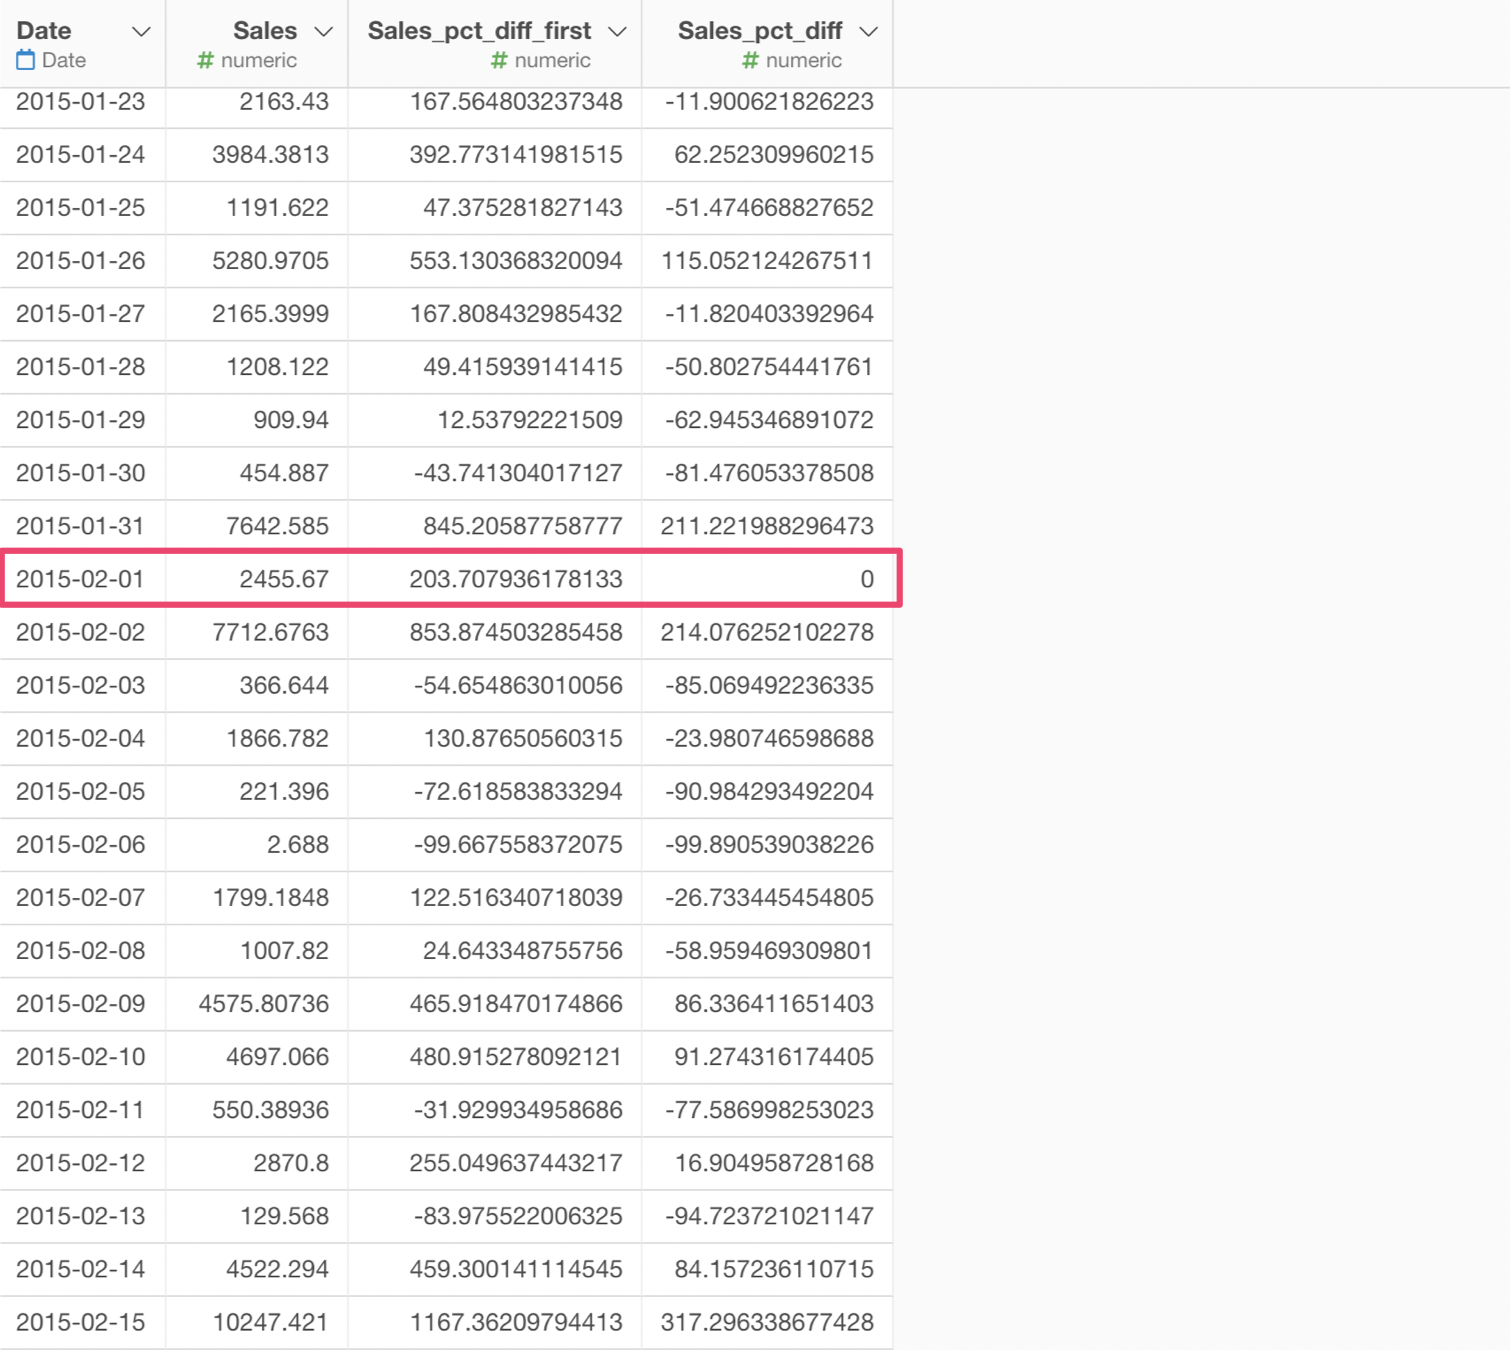The height and width of the screenshot is (1350, 1510).
Task: Click date cell 2015-01-24
Action: tap(81, 155)
